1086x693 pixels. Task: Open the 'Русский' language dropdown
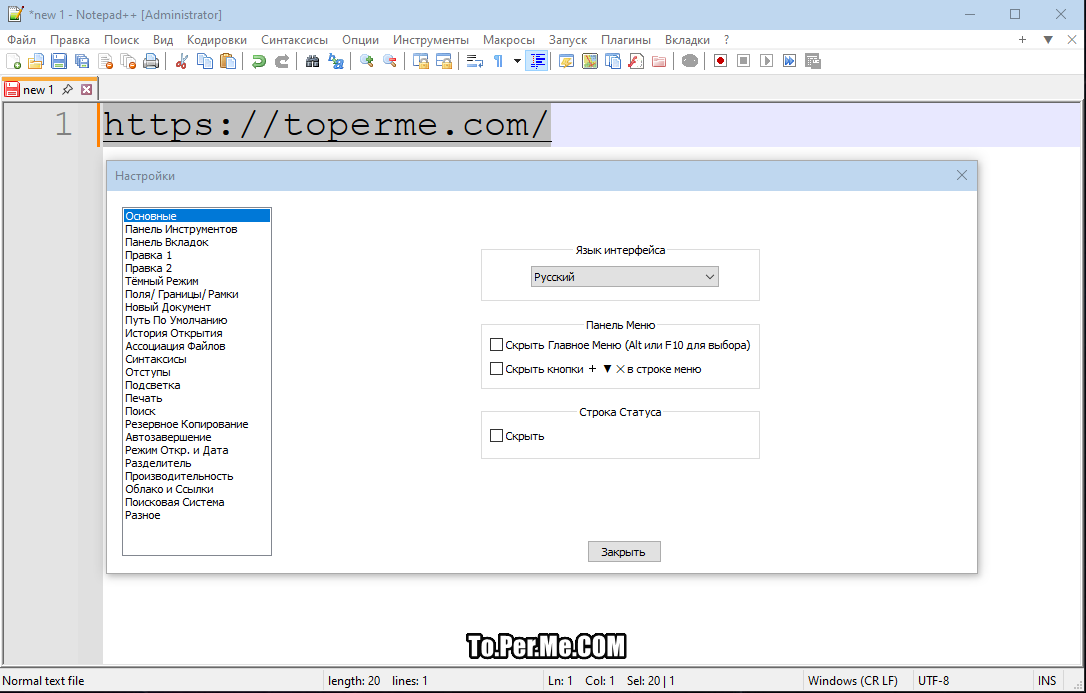pyautogui.click(x=624, y=277)
